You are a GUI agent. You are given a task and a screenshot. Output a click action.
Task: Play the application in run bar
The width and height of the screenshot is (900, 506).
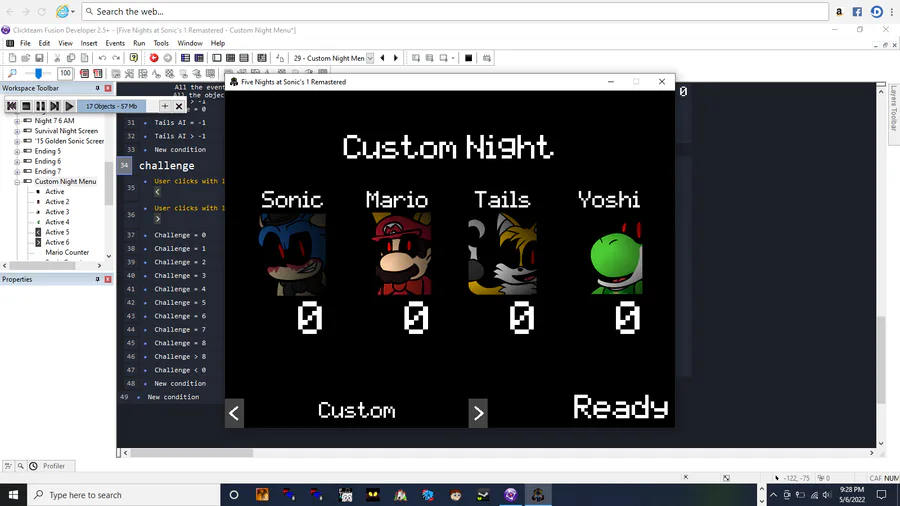(69, 106)
